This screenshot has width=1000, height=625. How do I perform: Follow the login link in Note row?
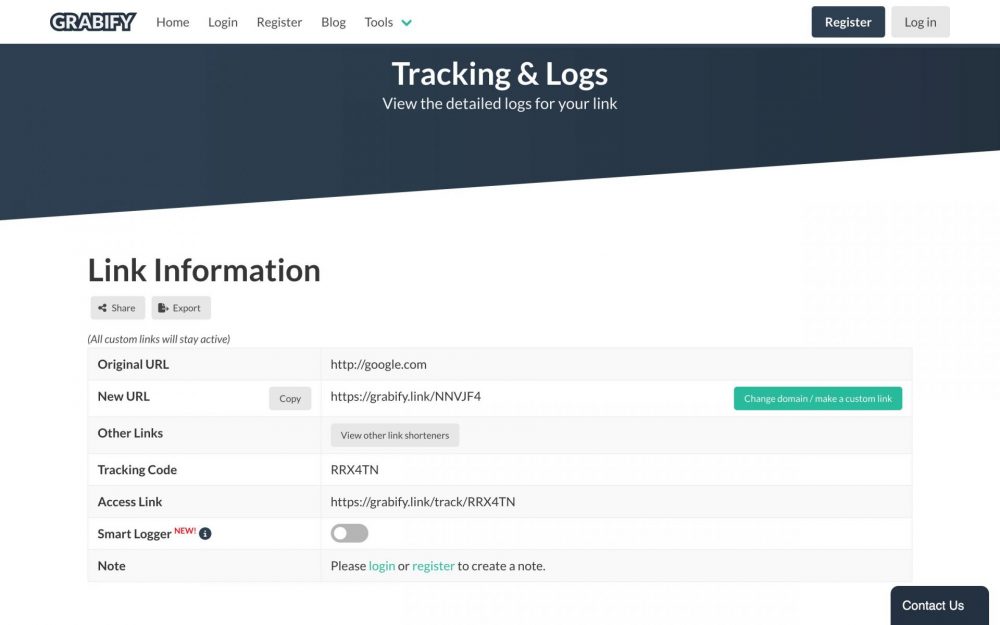(382, 566)
